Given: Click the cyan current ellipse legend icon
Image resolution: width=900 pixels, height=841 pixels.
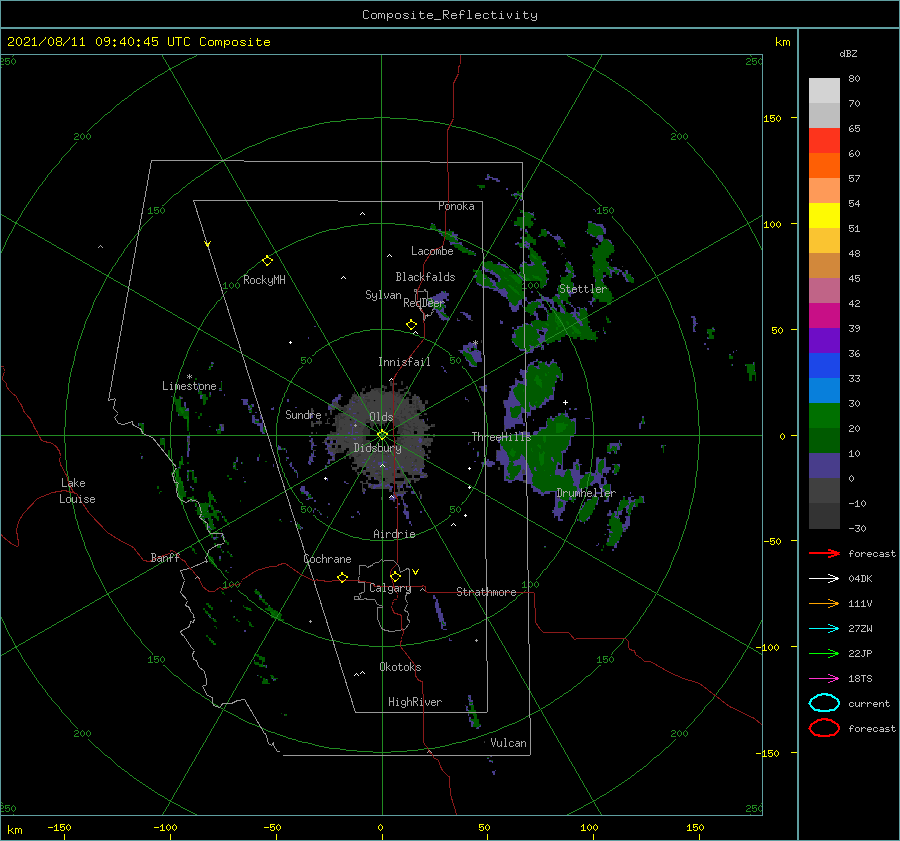Looking at the screenshot, I should coord(824,703).
